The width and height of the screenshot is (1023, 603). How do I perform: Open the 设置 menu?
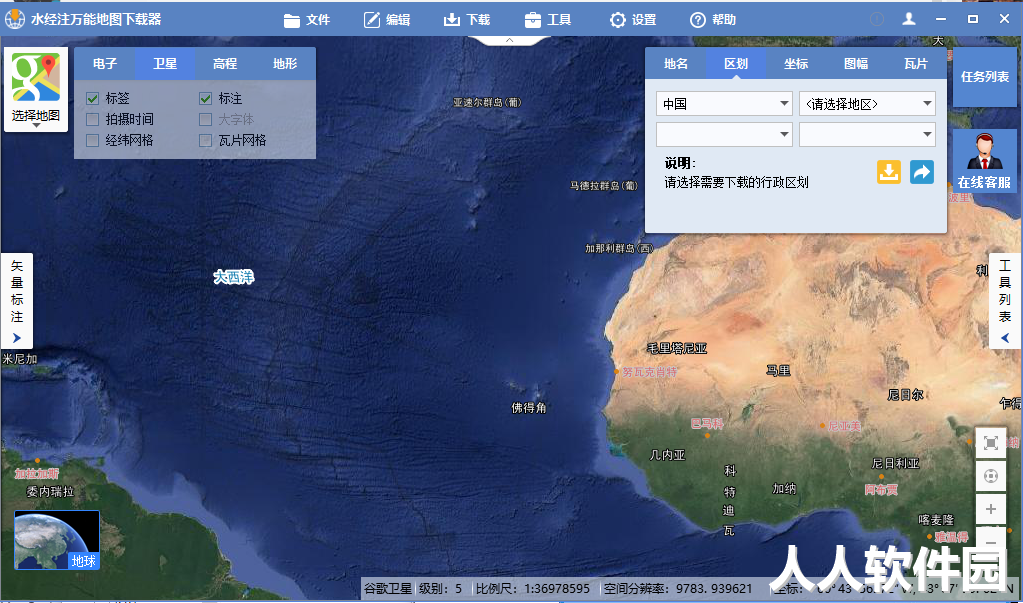[633, 20]
